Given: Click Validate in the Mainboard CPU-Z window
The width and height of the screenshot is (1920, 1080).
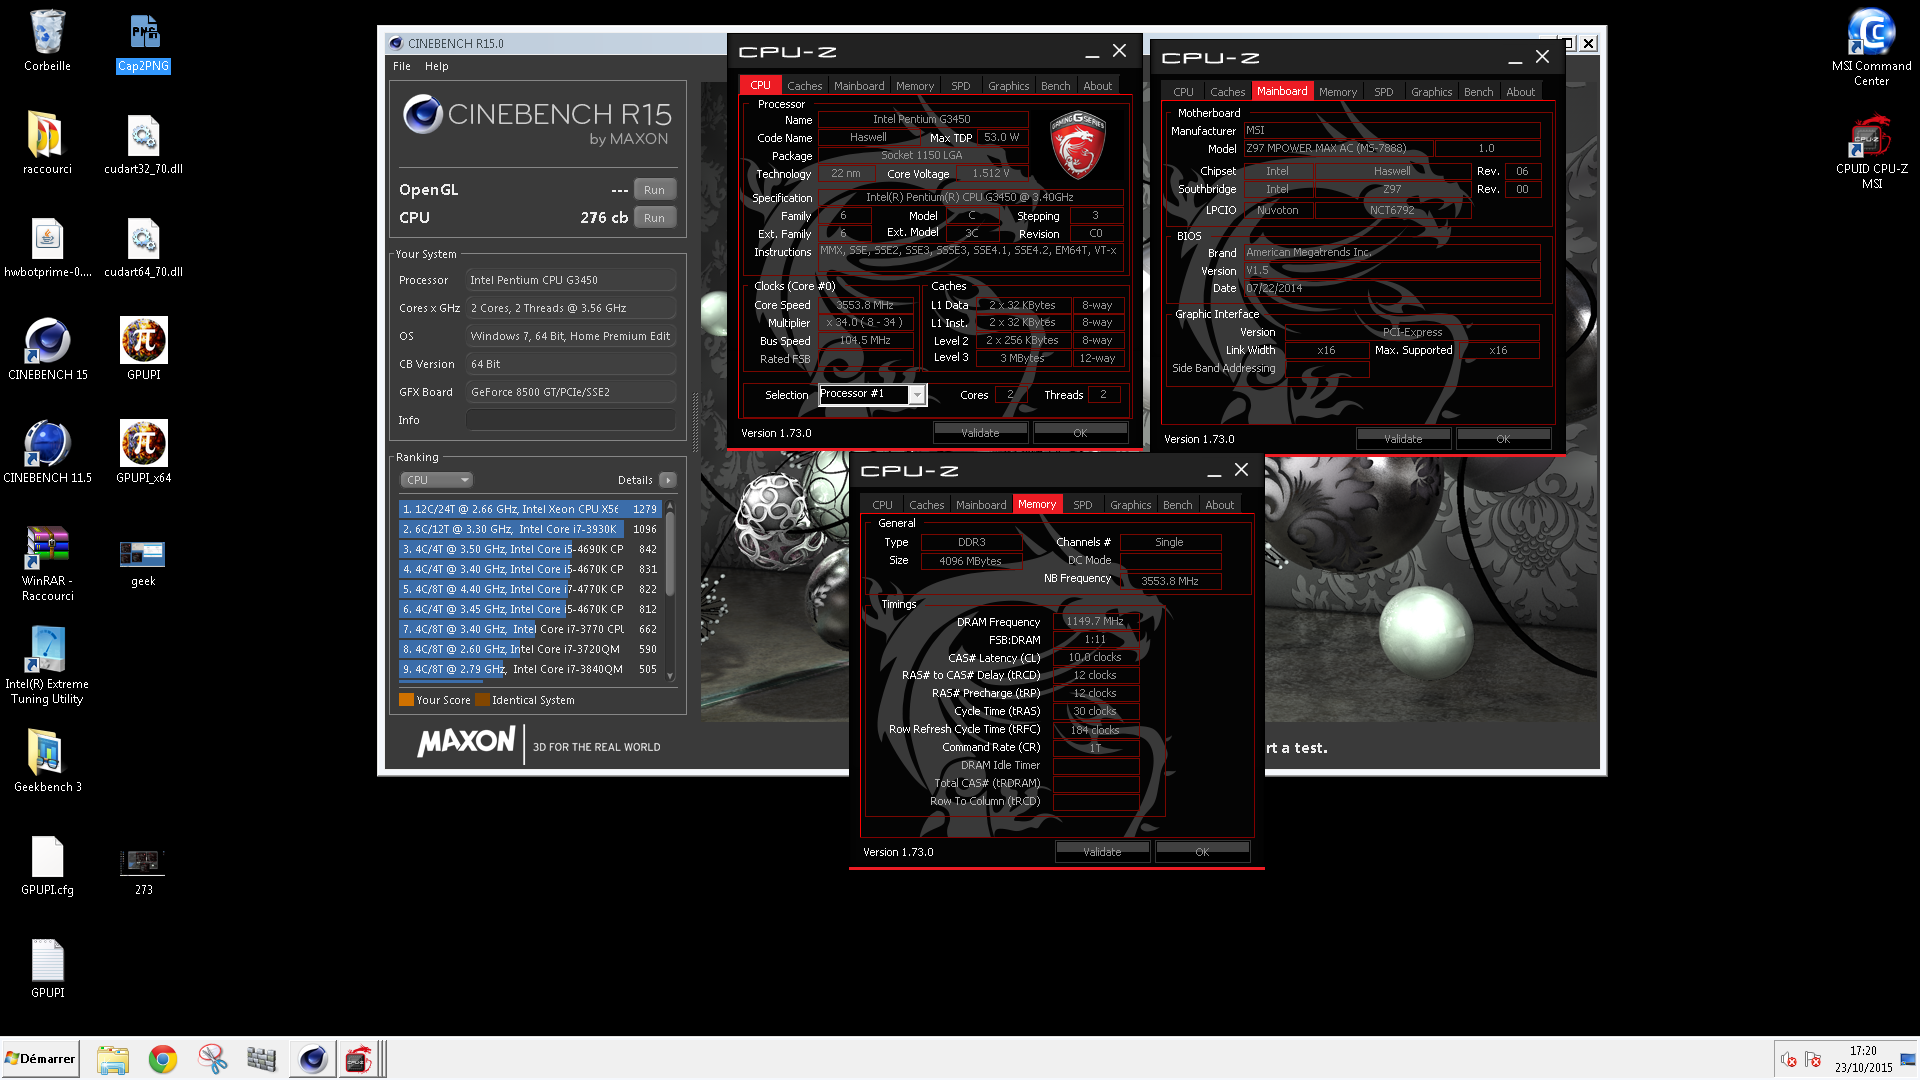Looking at the screenshot, I should [1403, 439].
